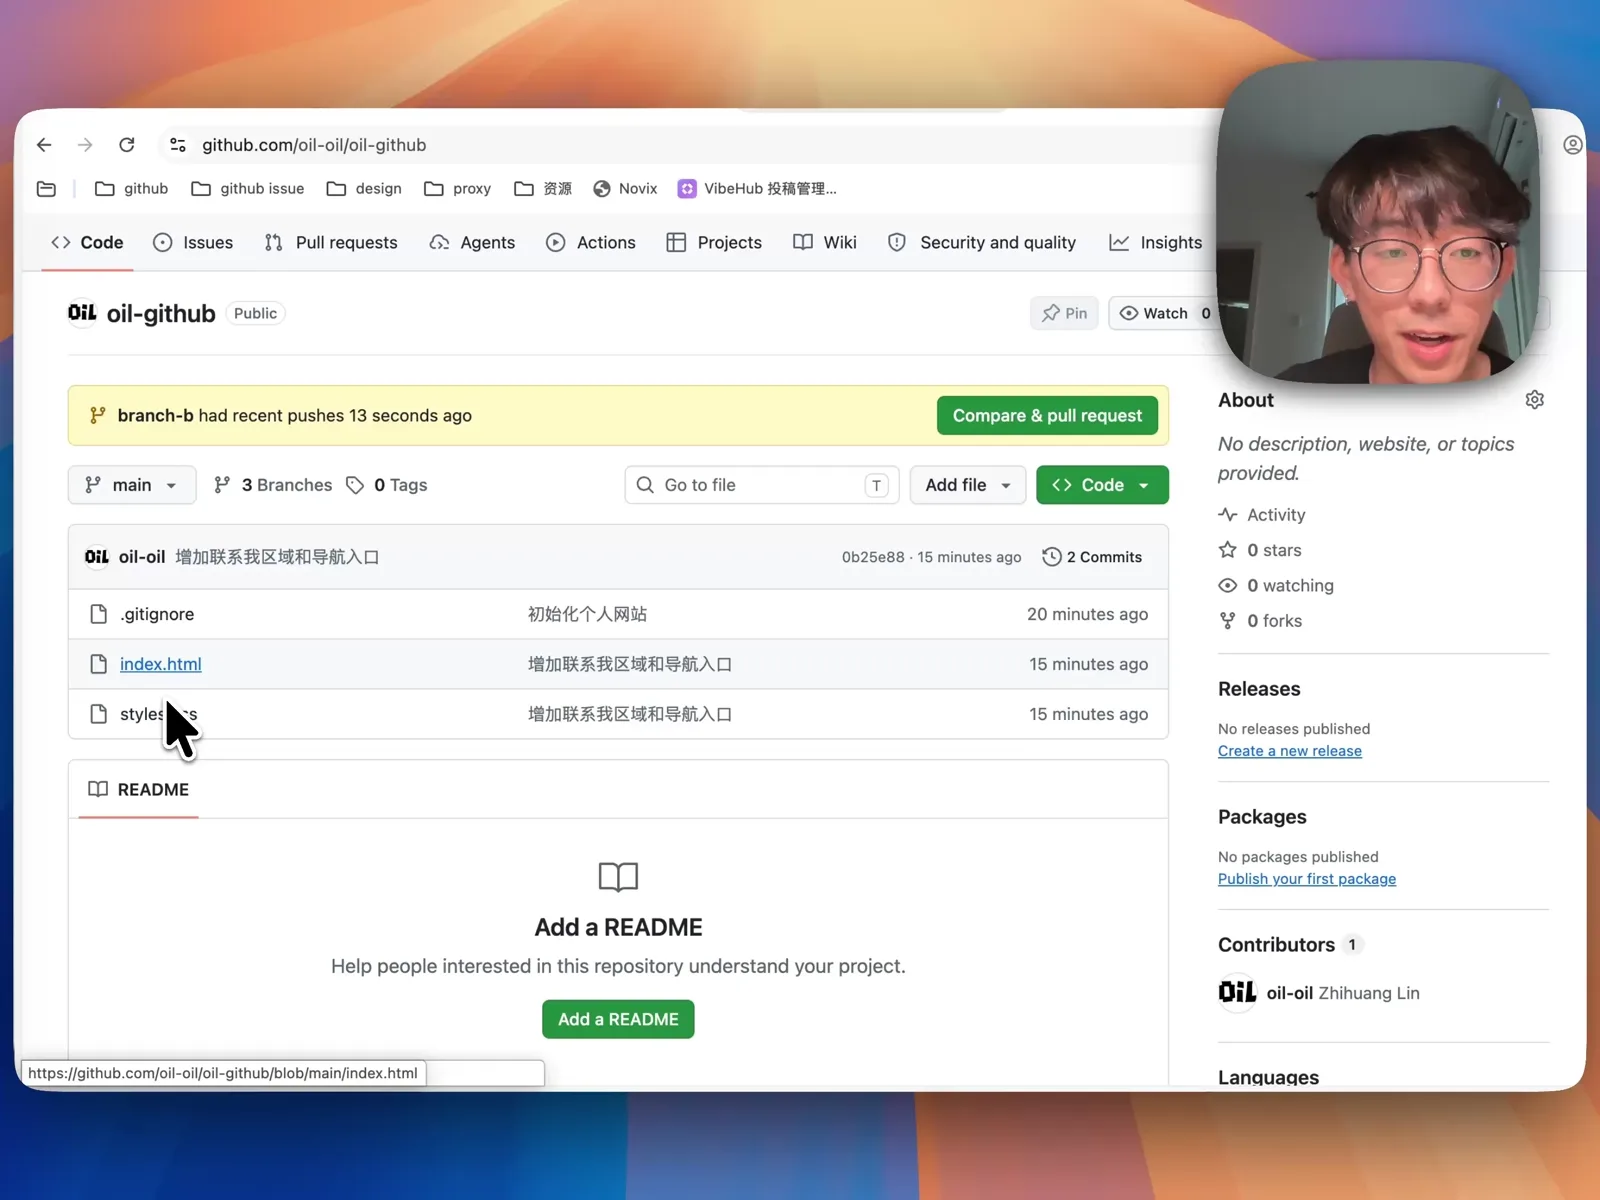The image size is (1600, 1200).
Task: Click the oil-github repository avatar
Action: pos(82,313)
